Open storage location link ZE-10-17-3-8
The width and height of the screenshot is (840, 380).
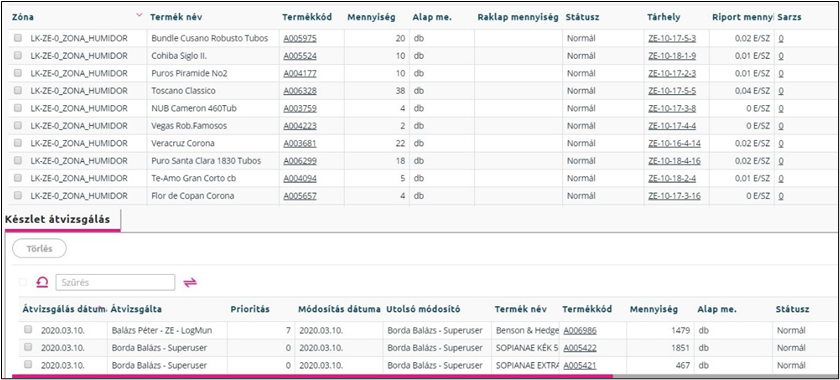tap(672, 108)
